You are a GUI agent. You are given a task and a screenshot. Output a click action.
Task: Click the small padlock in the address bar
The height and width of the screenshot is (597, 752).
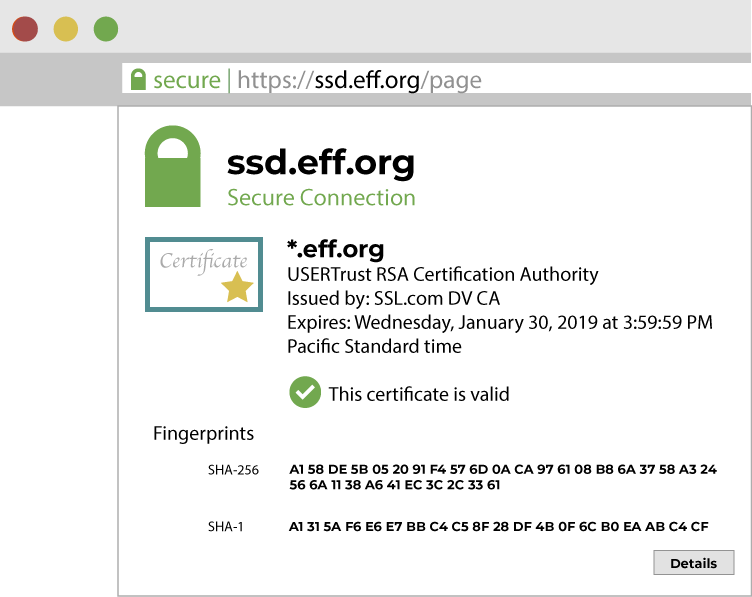[138, 80]
